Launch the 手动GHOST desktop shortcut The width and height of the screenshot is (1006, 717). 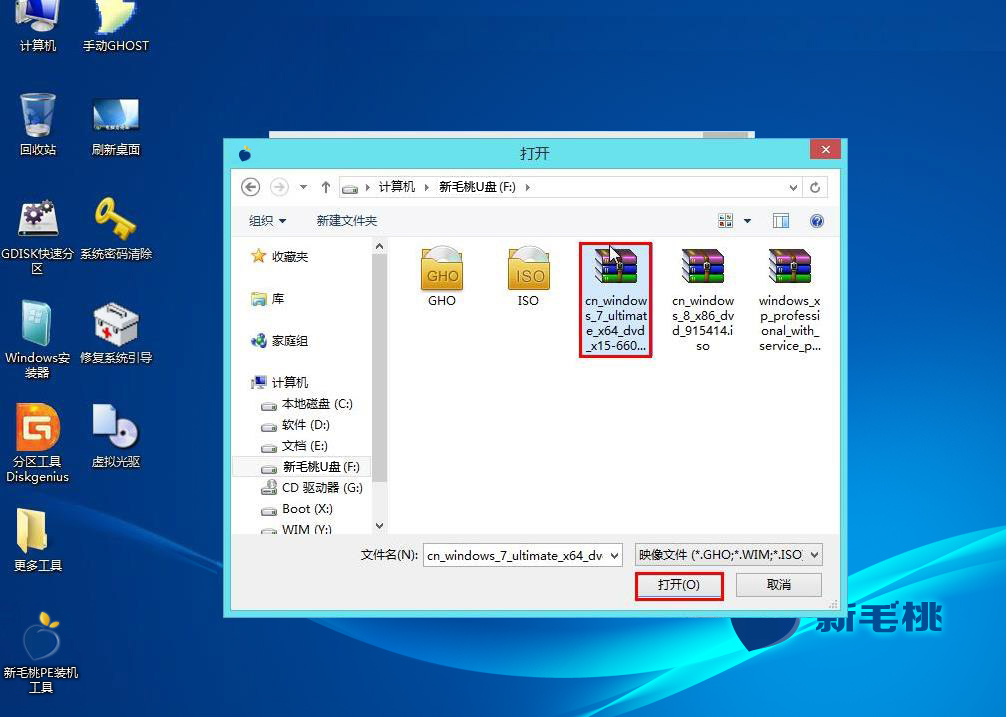(115, 26)
